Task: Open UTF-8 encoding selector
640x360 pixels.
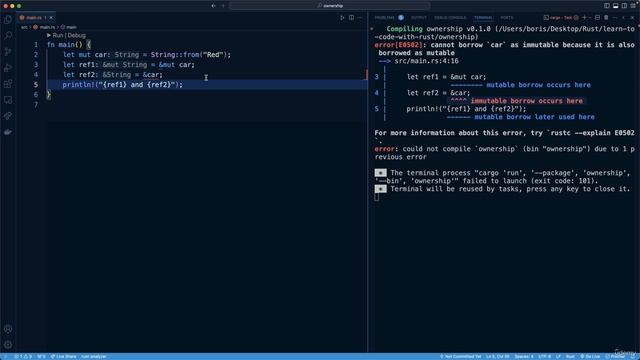Action: click(544, 356)
